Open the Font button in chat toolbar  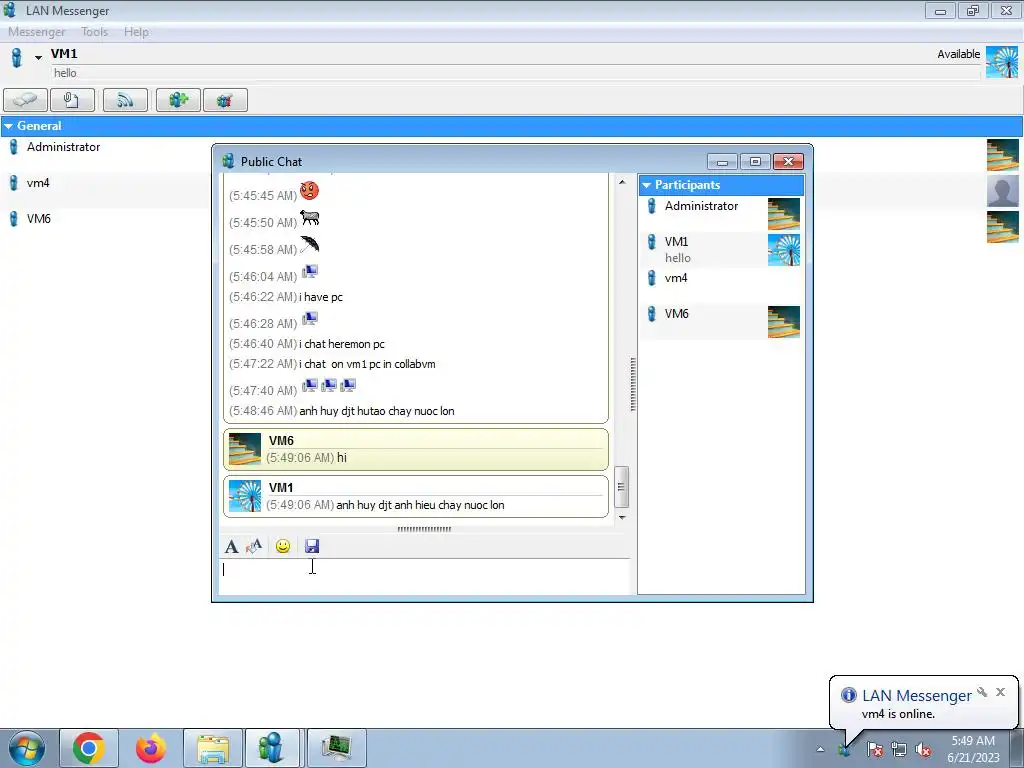(231, 547)
